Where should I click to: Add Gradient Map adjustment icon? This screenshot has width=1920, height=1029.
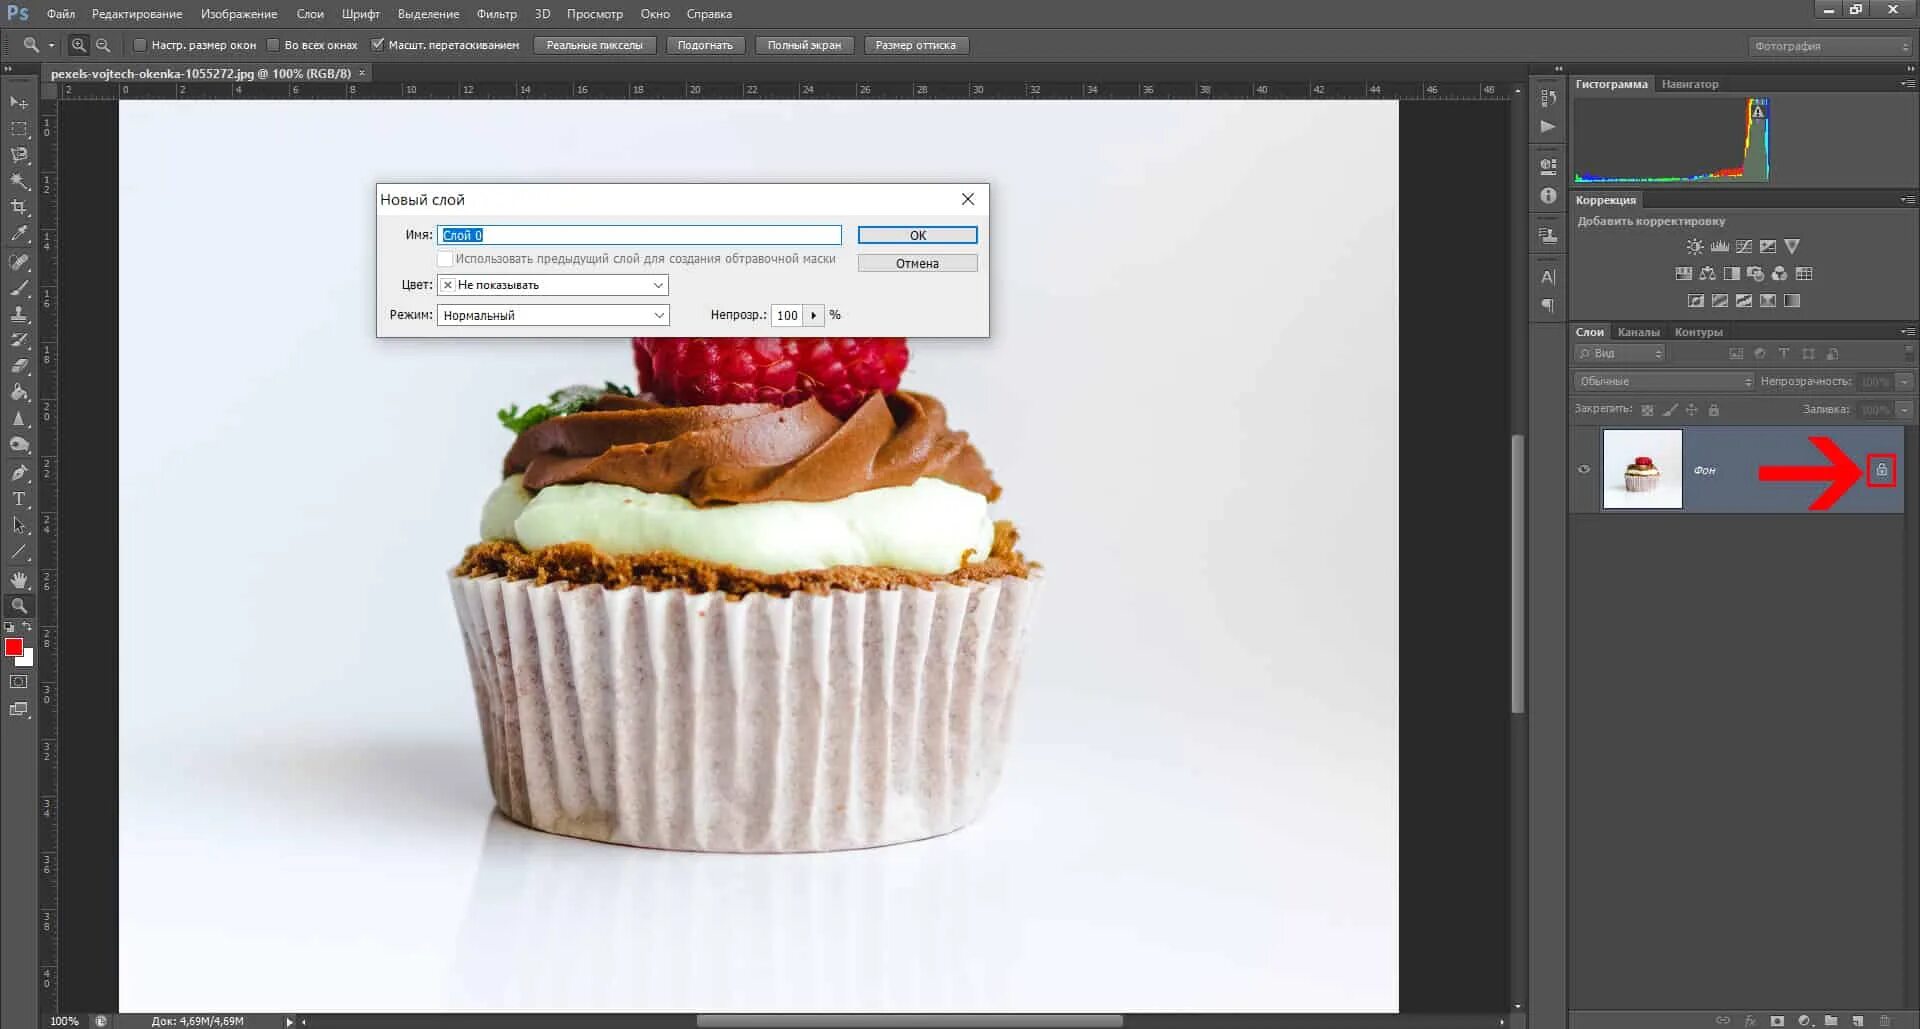pos(1792,300)
